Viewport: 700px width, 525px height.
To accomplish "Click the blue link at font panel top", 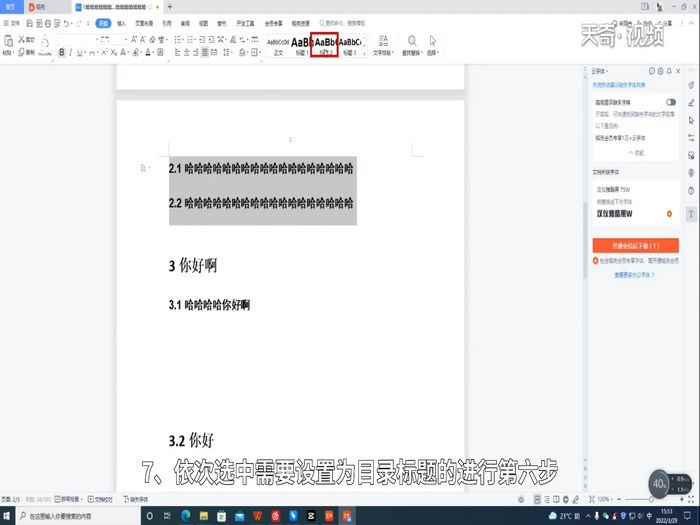I will pyautogui.click(x=618, y=85).
